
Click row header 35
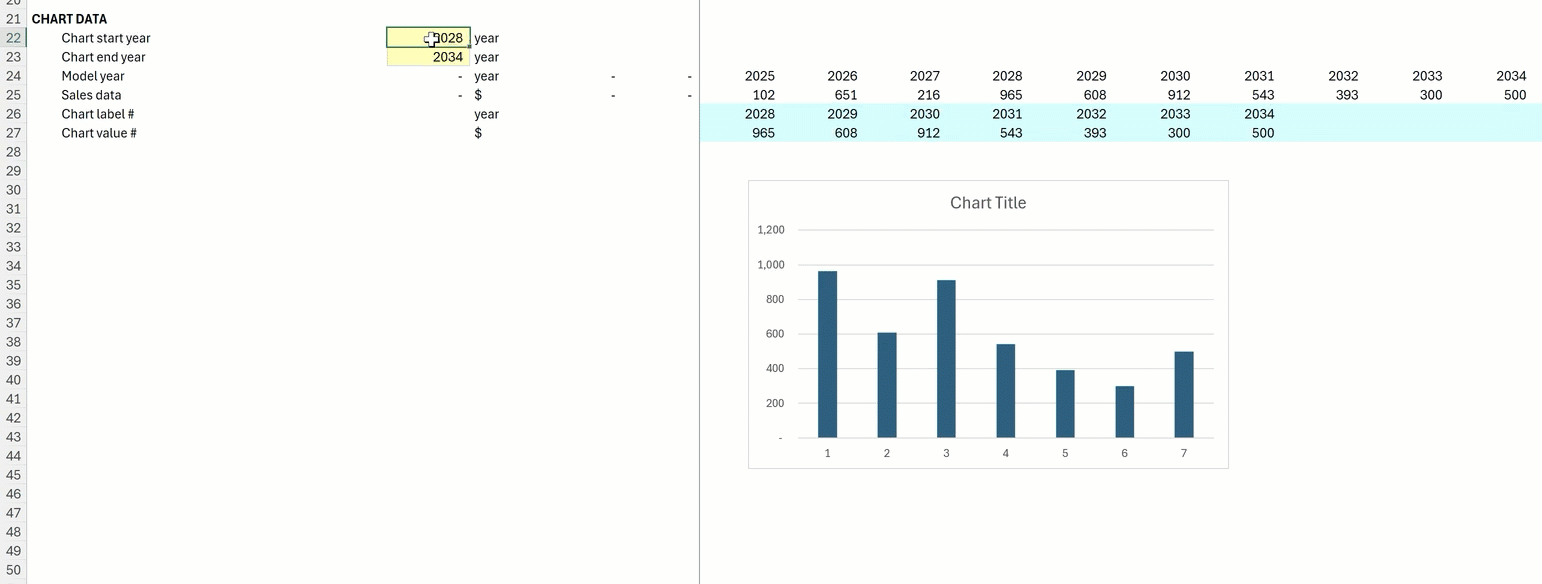(x=13, y=285)
